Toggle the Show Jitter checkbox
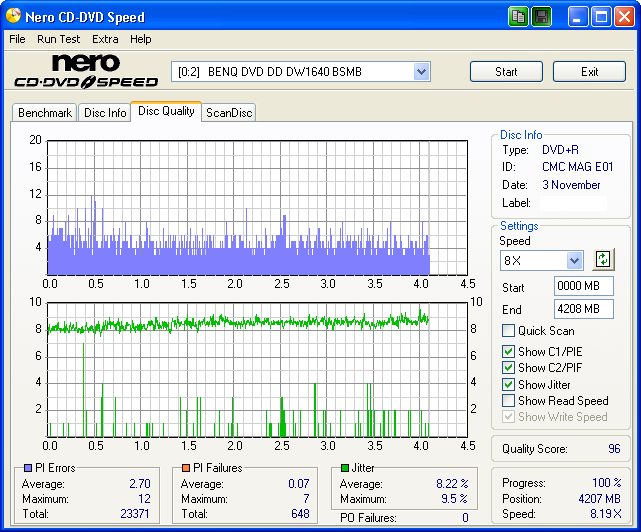The width and height of the screenshot is (641, 532). [509, 384]
